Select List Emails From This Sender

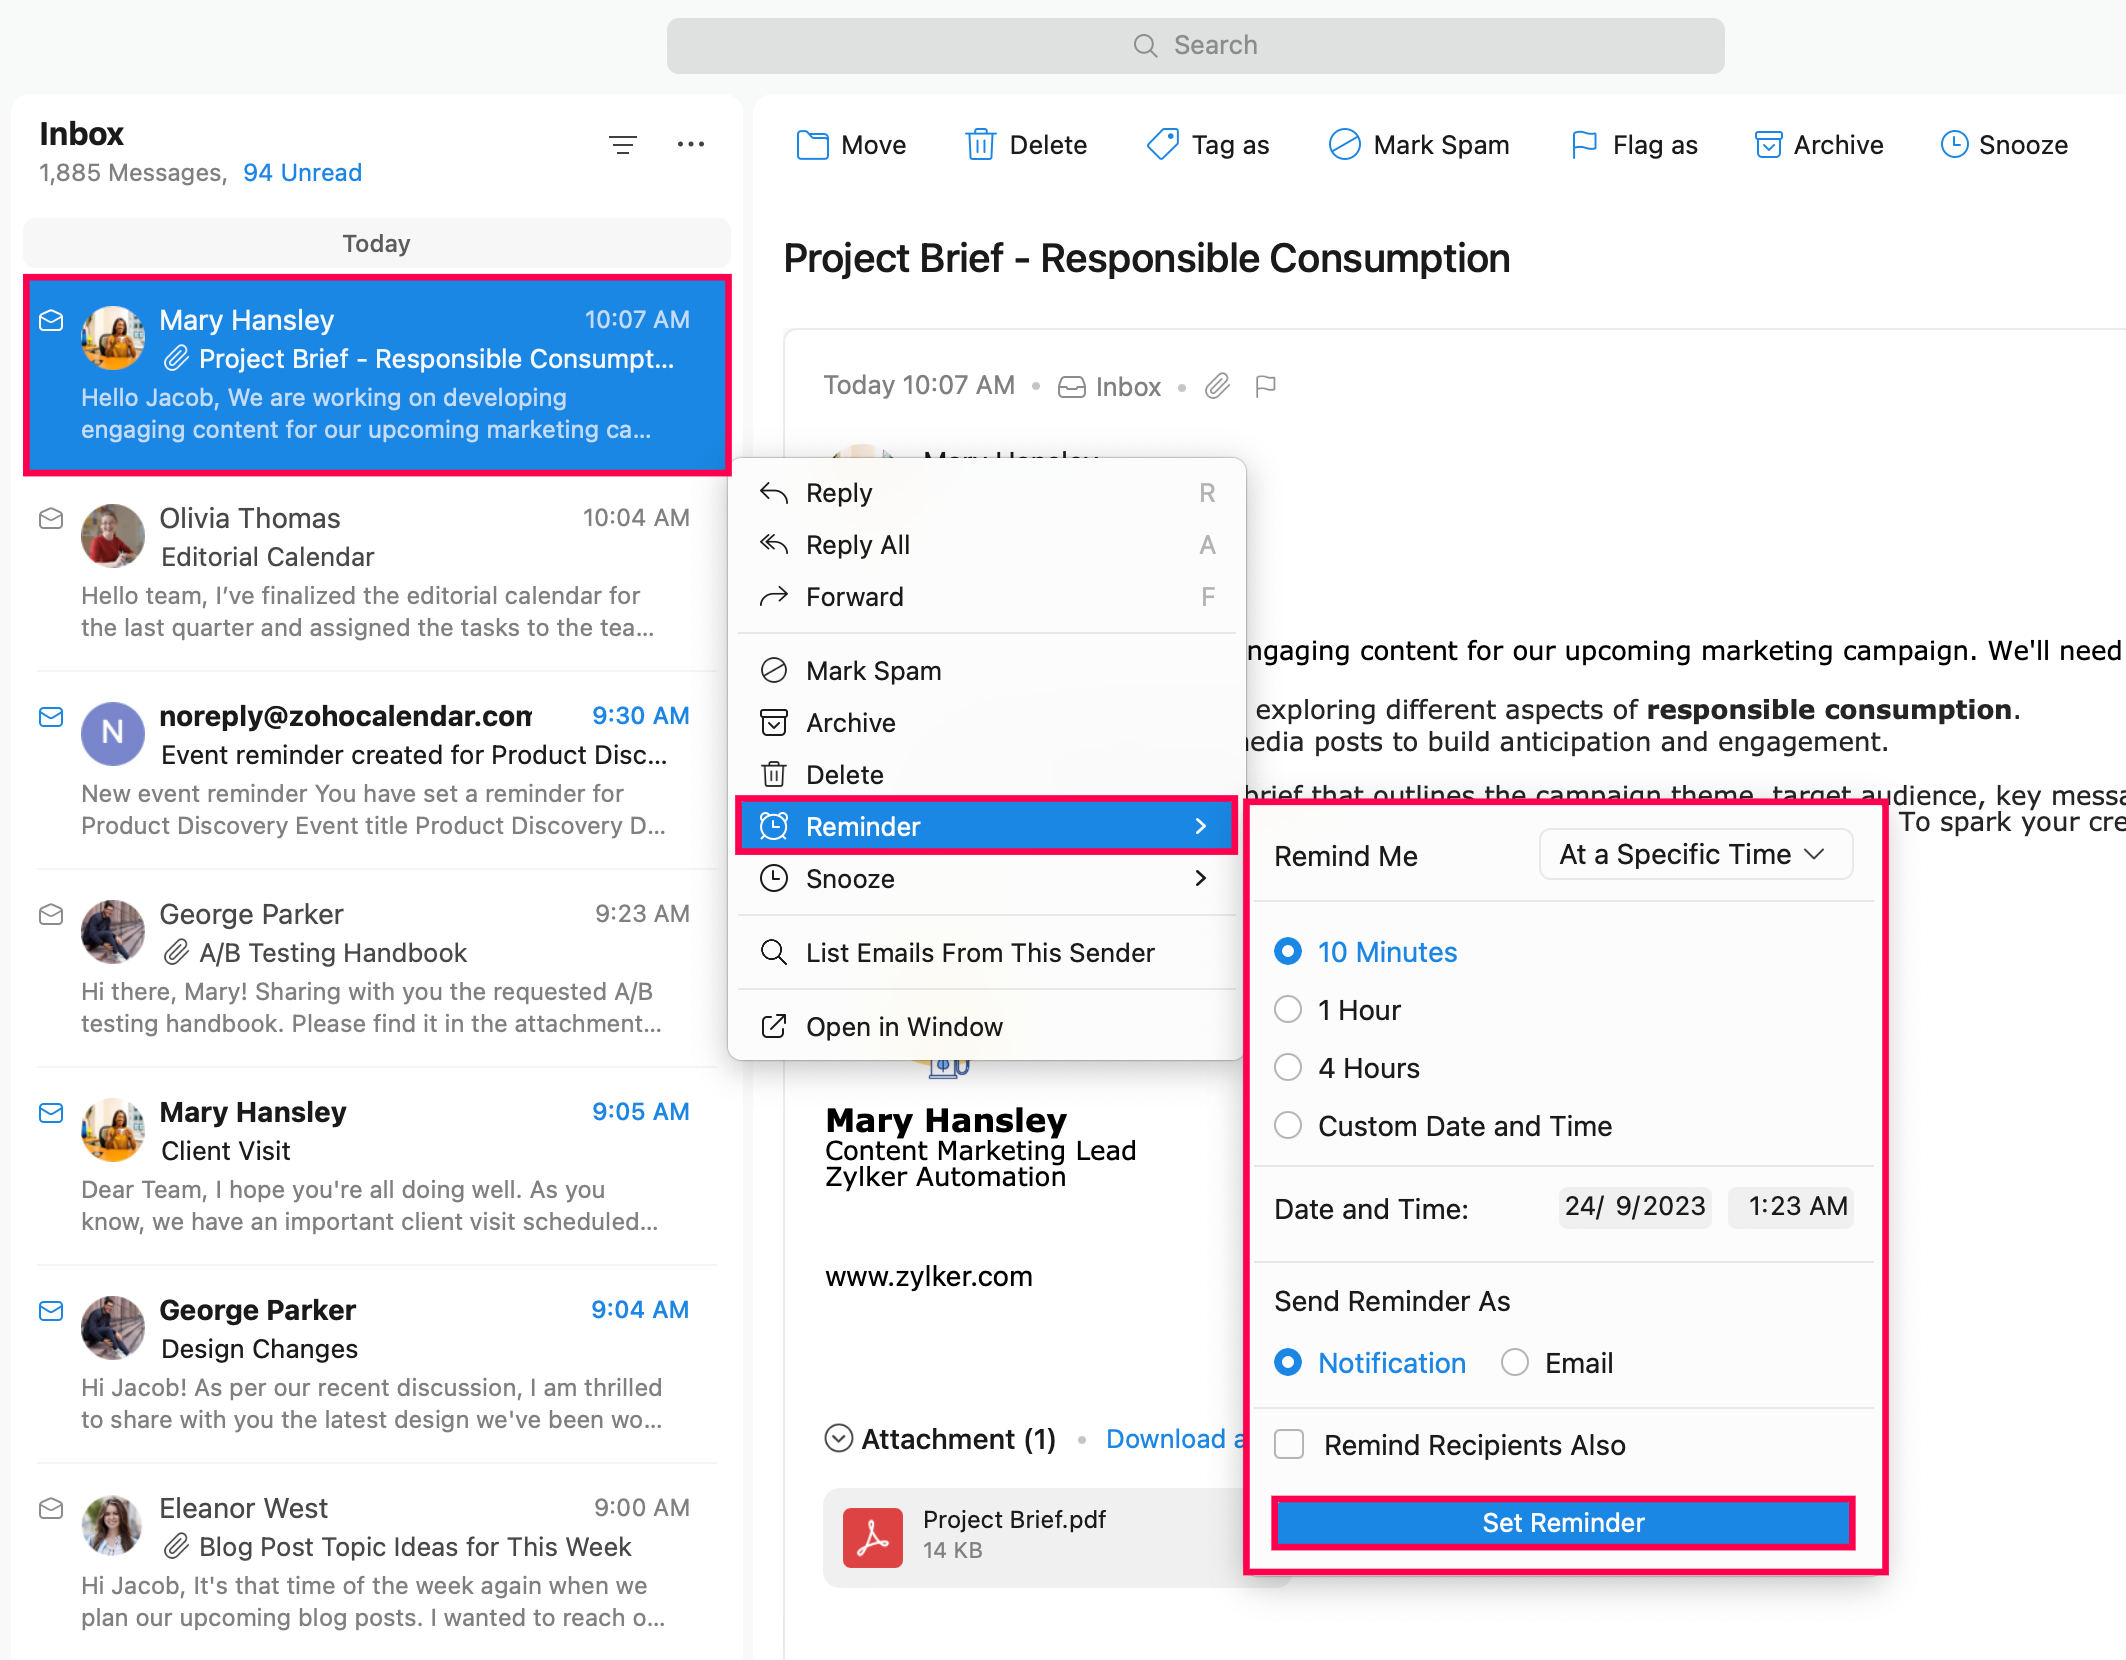(x=980, y=953)
